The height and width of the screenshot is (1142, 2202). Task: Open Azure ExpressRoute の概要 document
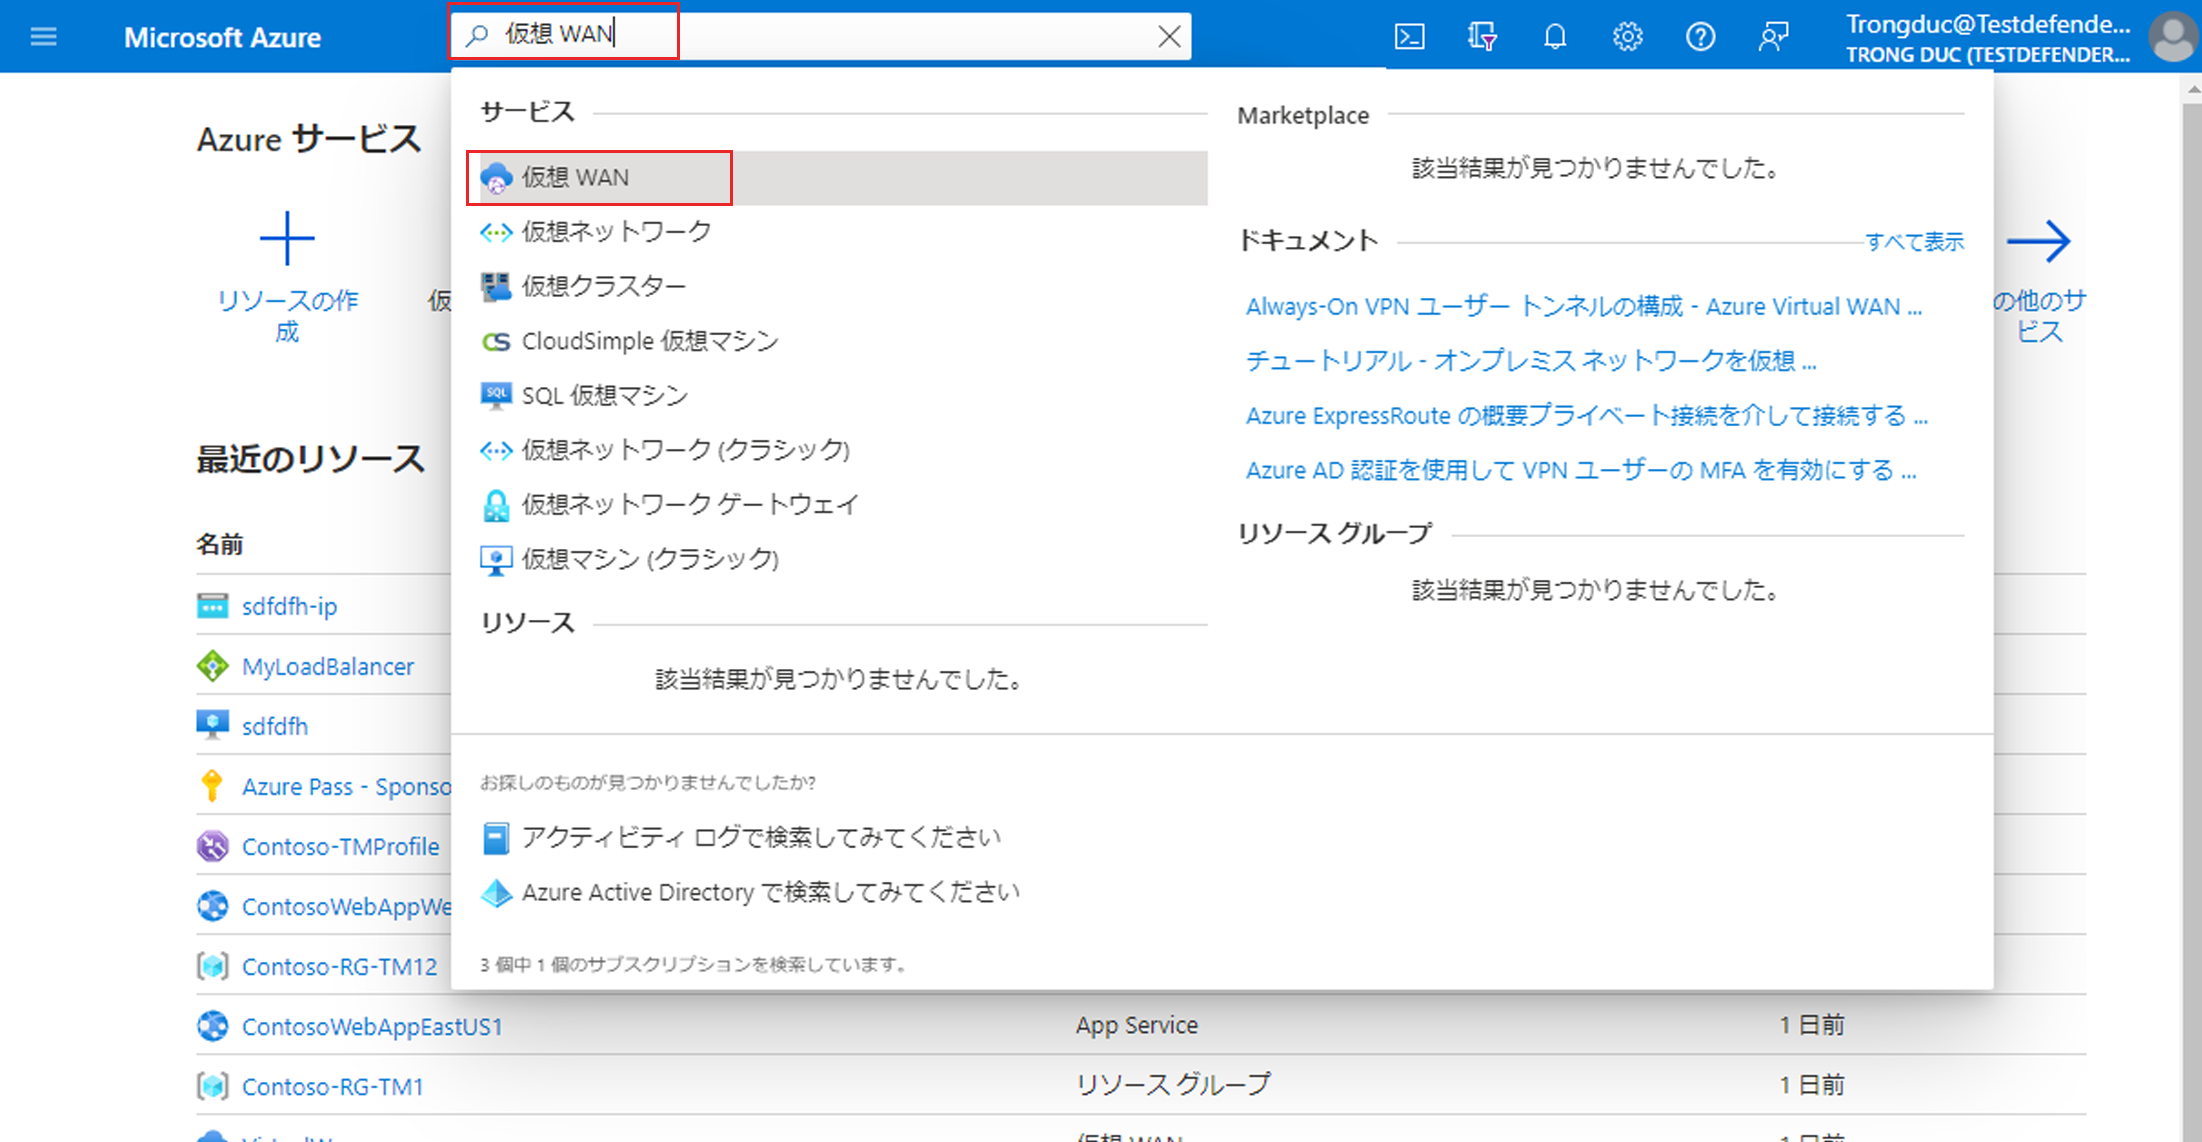tap(1587, 416)
